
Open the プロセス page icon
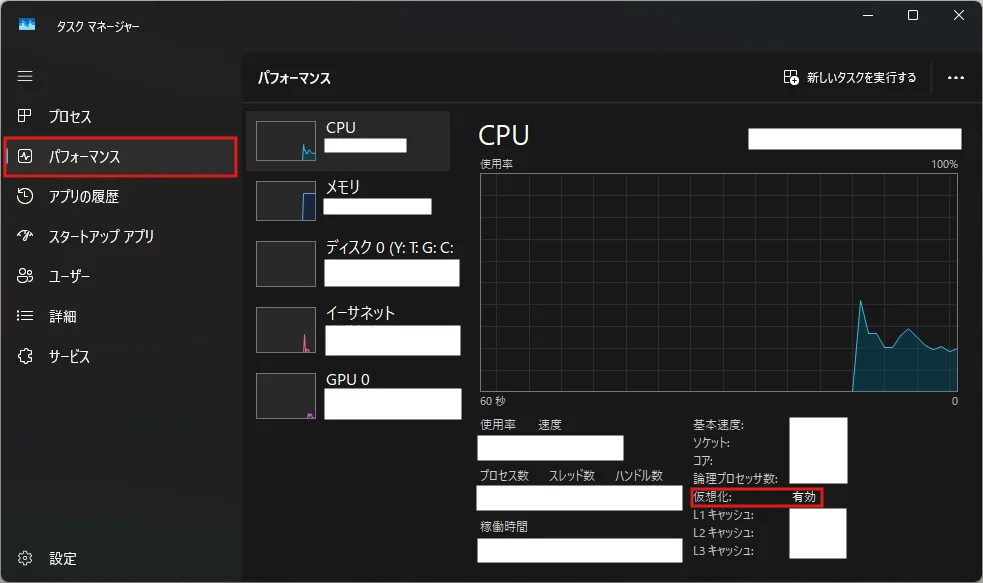tap(24, 116)
